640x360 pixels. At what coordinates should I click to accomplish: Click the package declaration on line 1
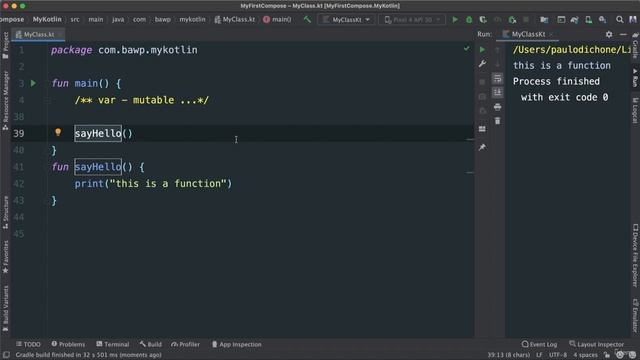[124, 50]
